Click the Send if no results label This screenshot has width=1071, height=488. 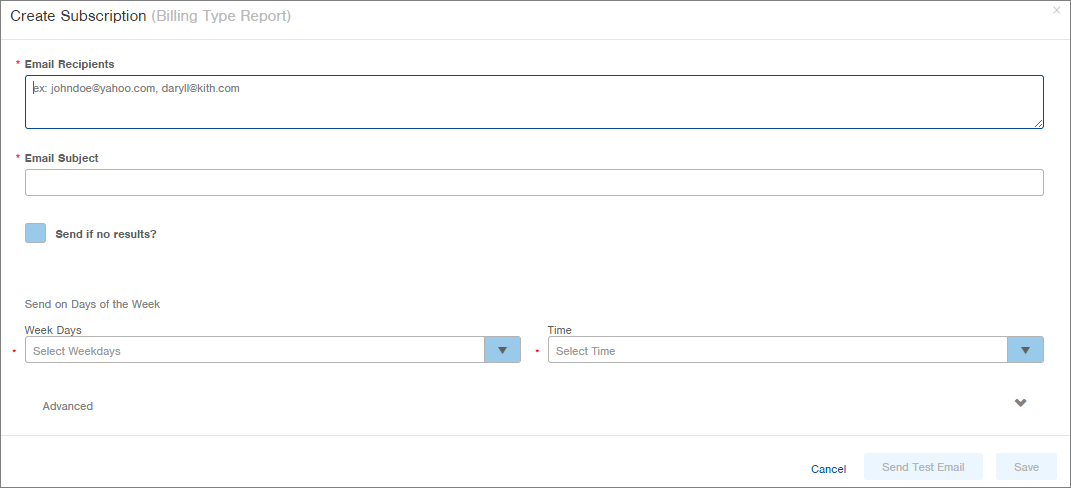[106, 234]
